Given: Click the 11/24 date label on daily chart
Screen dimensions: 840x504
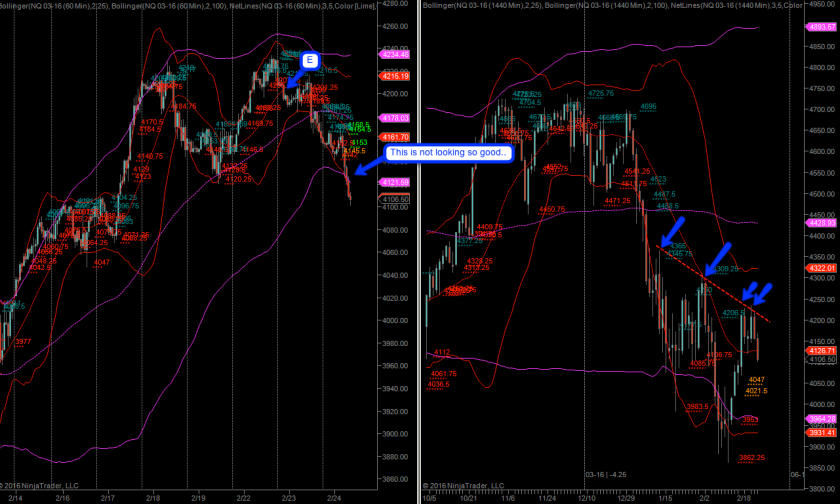Looking at the screenshot, I should pyautogui.click(x=548, y=498).
